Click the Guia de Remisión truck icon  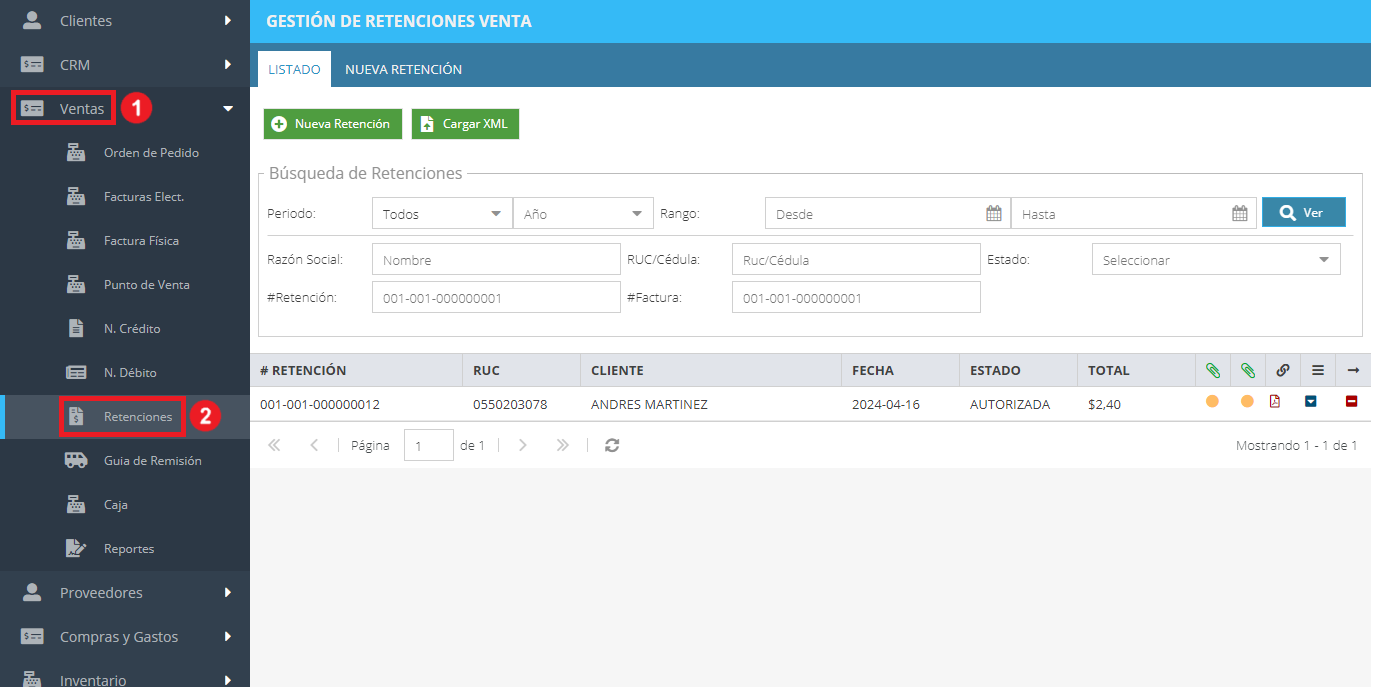coord(76,460)
